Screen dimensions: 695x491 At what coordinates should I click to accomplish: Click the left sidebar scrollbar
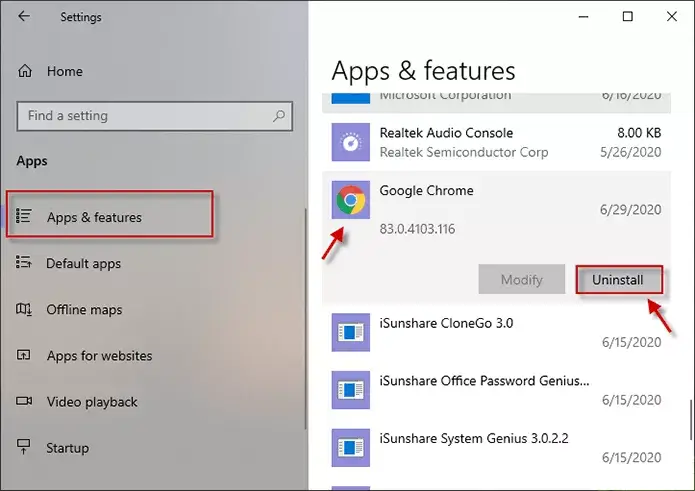pos(305,319)
